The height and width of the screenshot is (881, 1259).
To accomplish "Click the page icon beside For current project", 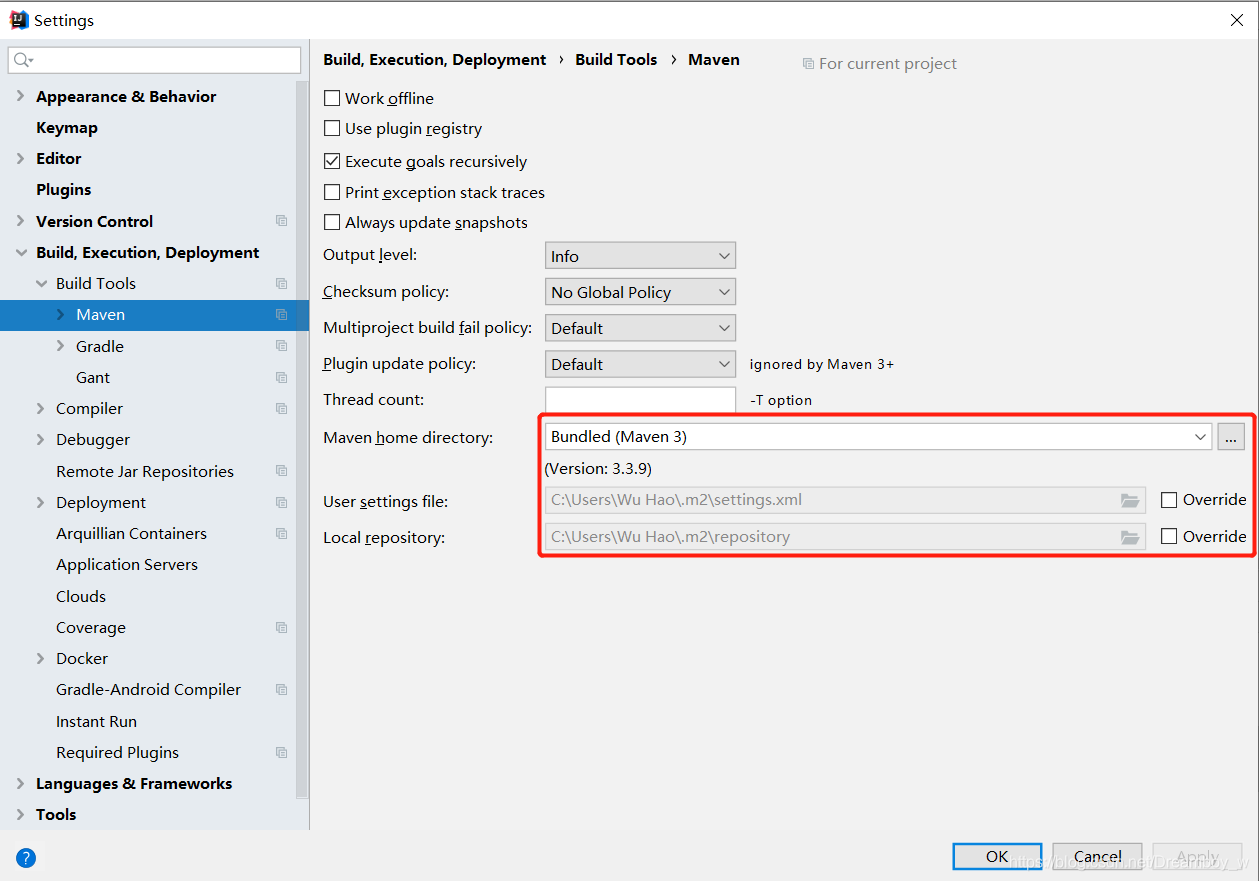I will click(x=808, y=64).
